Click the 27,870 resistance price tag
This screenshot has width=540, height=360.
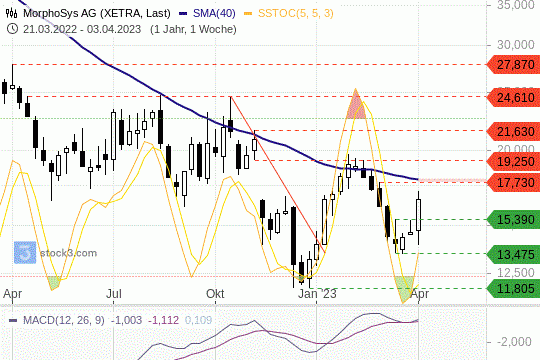coord(513,64)
